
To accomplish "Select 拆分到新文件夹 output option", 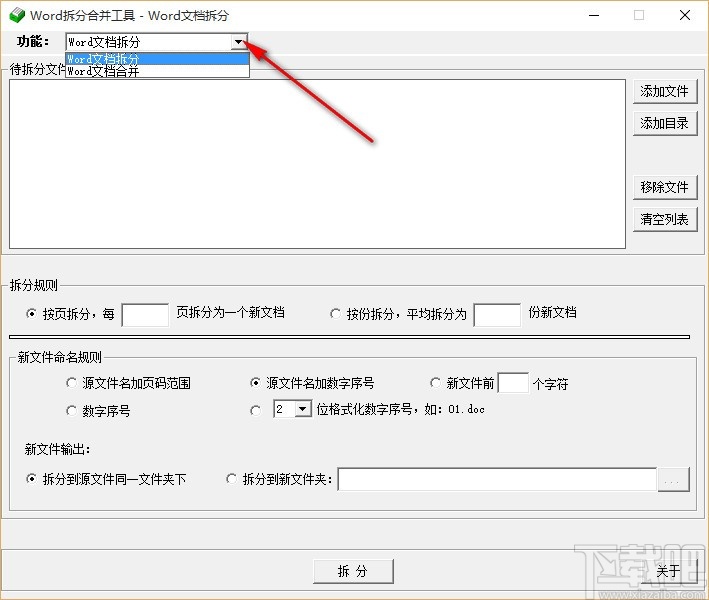I will pos(231,479).
